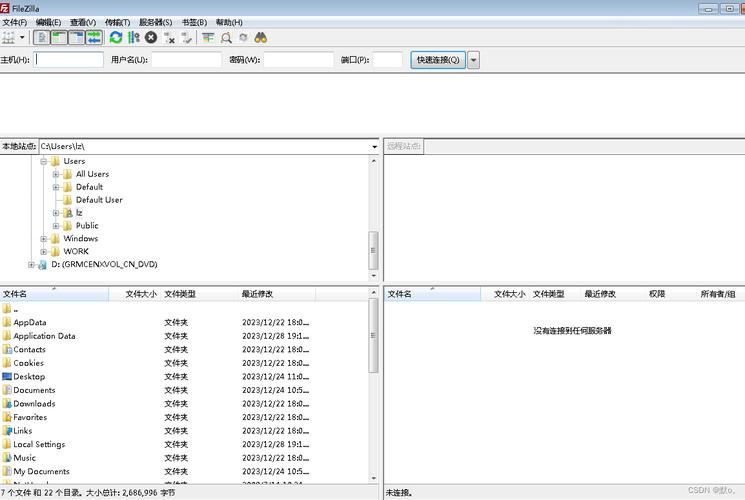Sort local files by 文件类型 column

tap(199, 294)
